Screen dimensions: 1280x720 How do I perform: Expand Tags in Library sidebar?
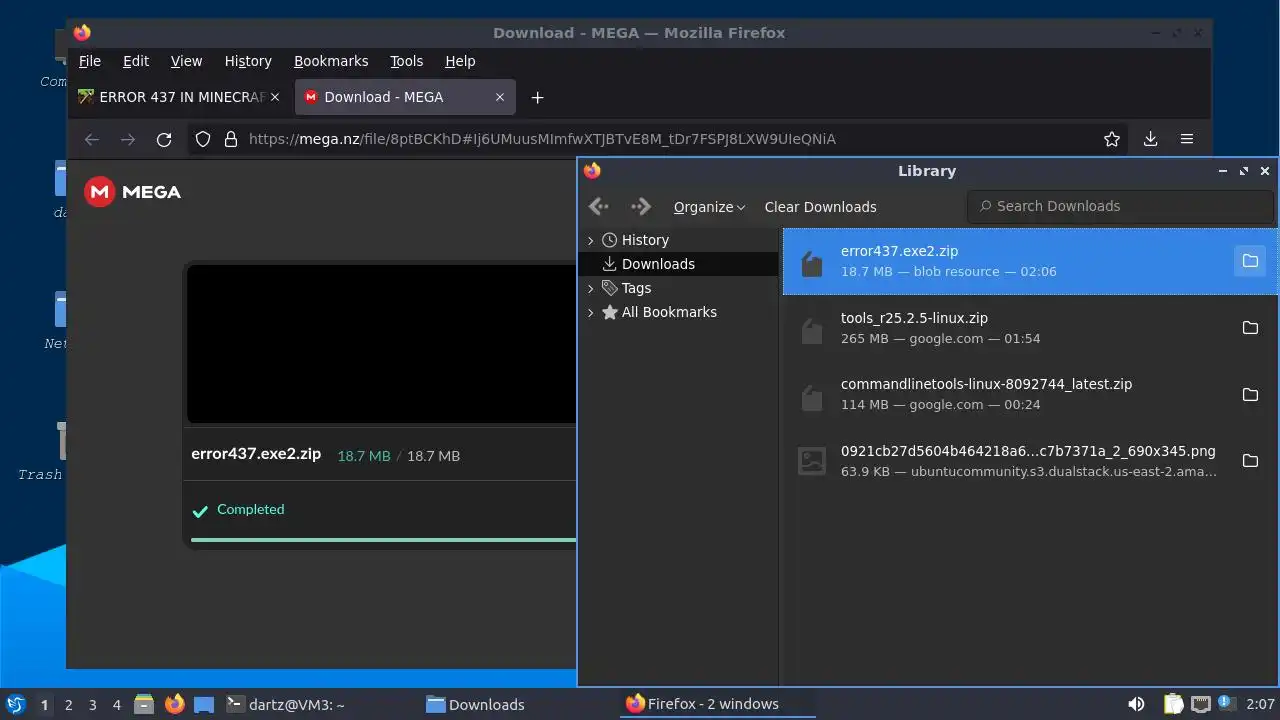click(x=590, y=288)
